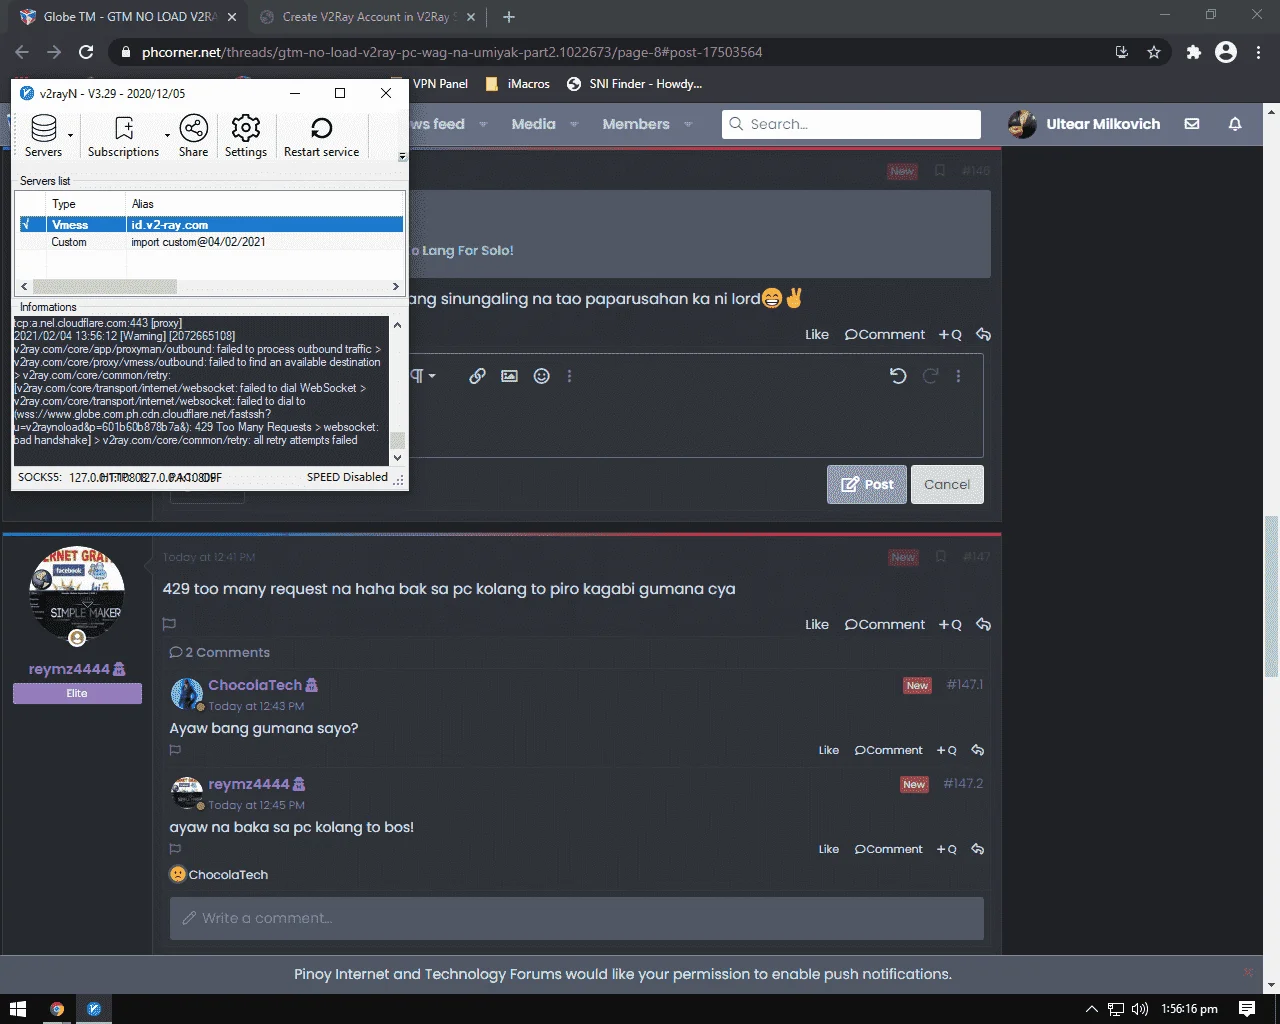The height and width of the screenshot is (1024, 1280).
Task: Open the v2rayN toolbar overflow arrow
Action: tap(403, 156)
